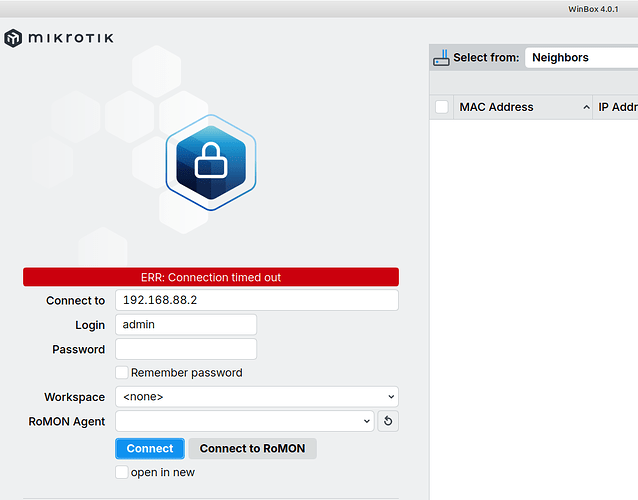The image size is (638, 500).
Task: Click the MikroTik logo icon
Action: pyautogui.click(x=13, y=38)
